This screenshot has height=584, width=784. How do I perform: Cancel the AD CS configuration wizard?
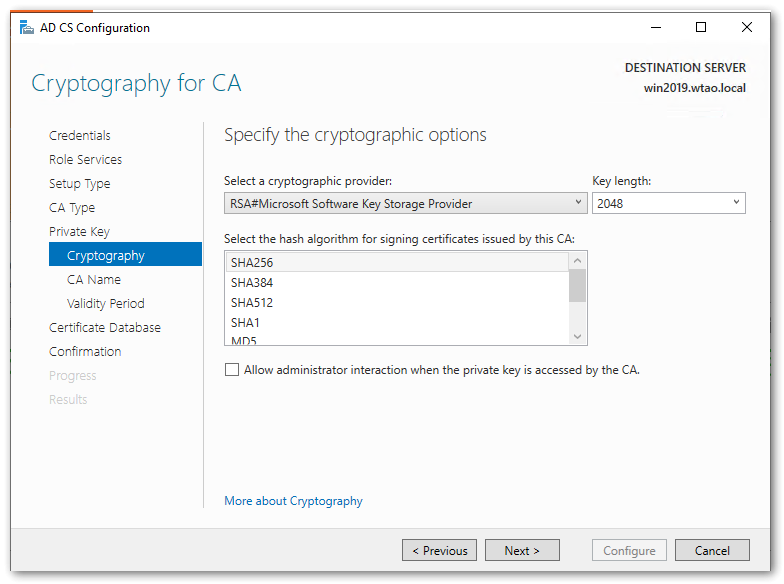tap(712, 551)
